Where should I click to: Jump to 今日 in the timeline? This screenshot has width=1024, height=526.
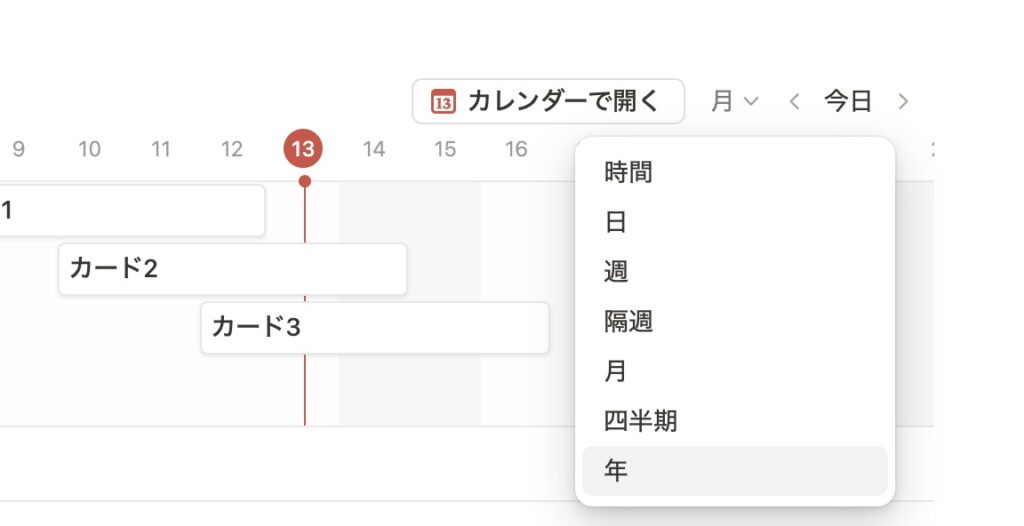(848, 101)
